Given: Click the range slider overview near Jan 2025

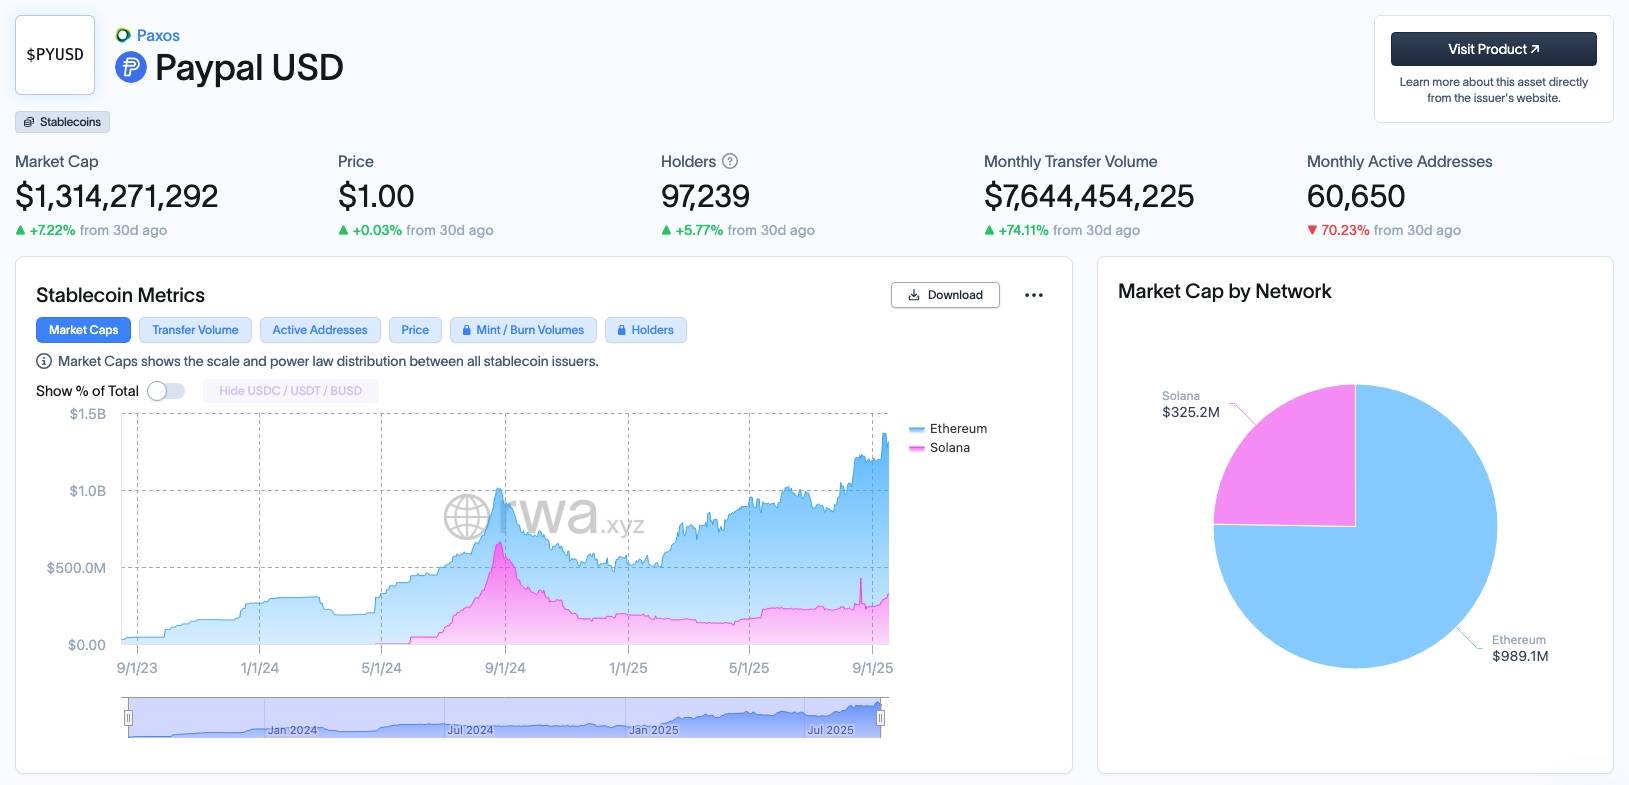Looking at the screenshot, I should pos(653,729).
